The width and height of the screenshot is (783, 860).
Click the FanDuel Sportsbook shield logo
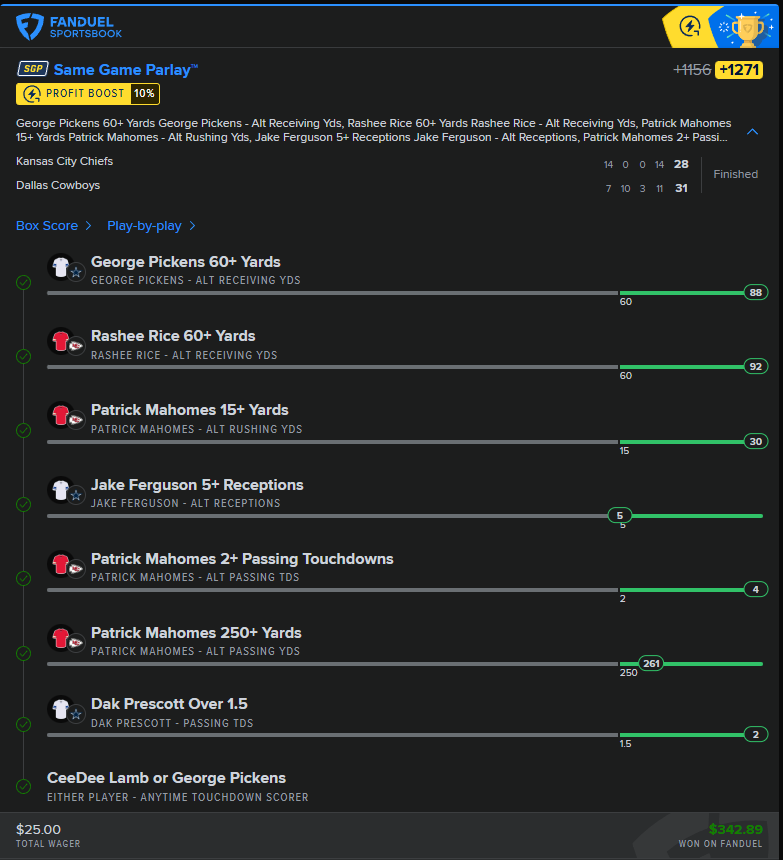(x=30, y=27)
